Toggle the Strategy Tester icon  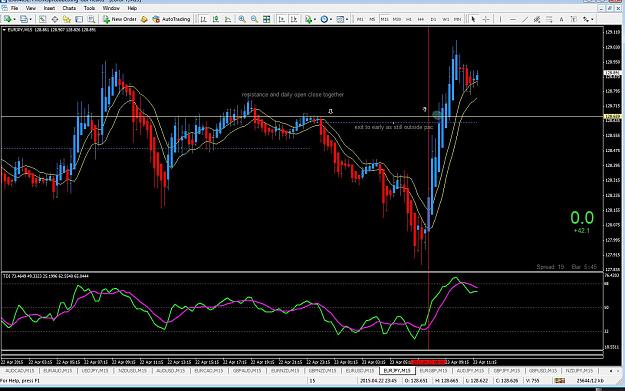pyautogui.click(x=91, y=19)
